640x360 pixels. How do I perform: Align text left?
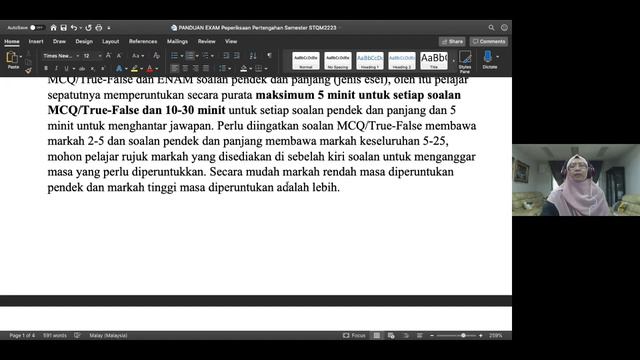click(x=175, y=69)
